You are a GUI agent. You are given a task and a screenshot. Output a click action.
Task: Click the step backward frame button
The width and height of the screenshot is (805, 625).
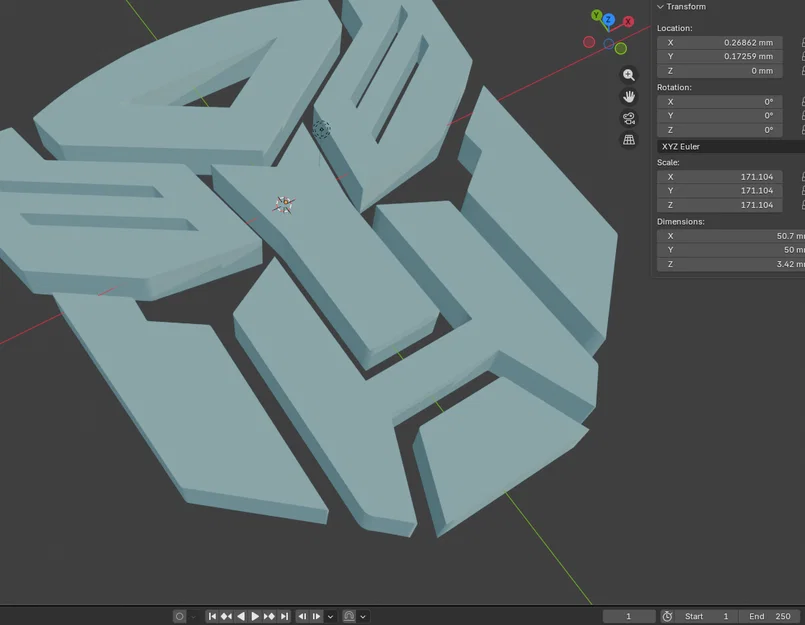(x=302, y=616)
